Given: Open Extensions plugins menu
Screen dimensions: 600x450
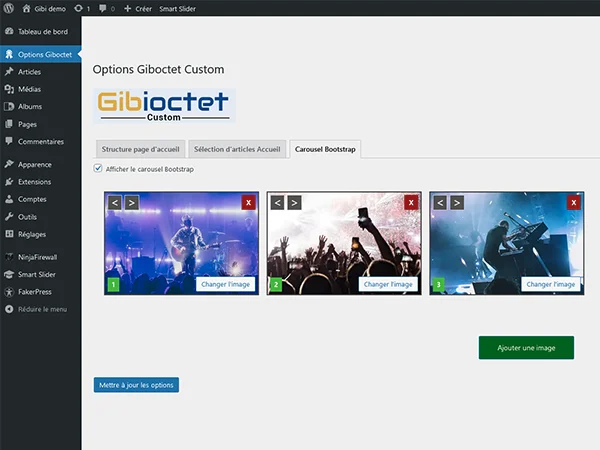Looking at the screenshot, I should coord(41,182).
